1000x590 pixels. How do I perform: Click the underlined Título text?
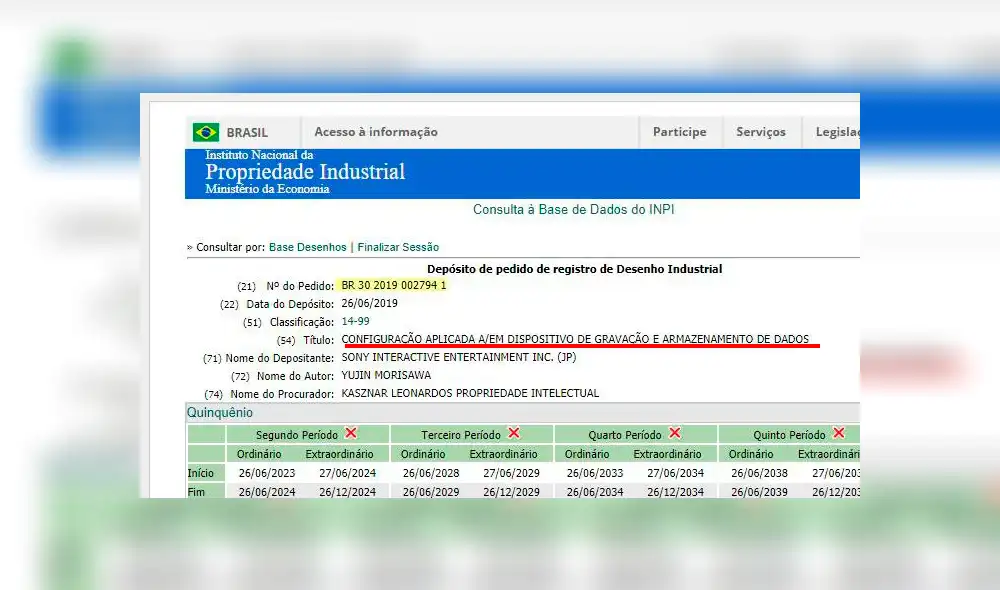575,340
